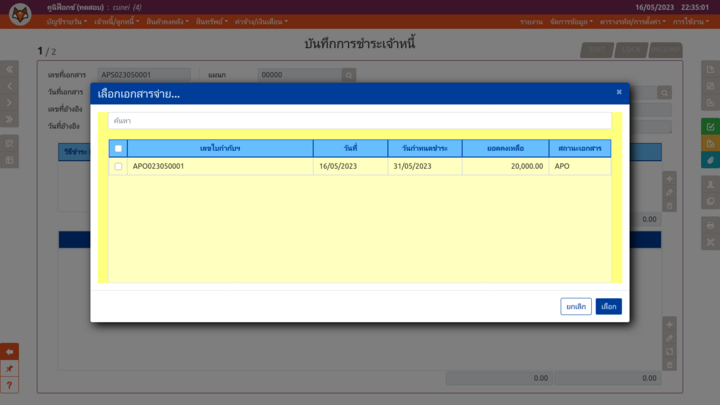Viewport: 720px width, 405px height.
Task: Click date cell 16/05/2023 in table
Action: point(350,166)
